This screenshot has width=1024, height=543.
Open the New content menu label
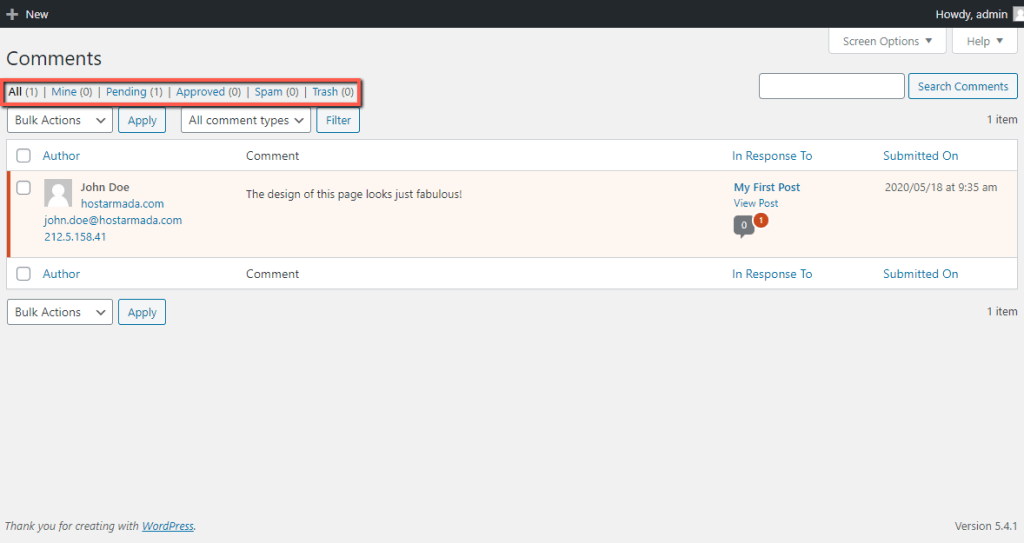(37, 14)
